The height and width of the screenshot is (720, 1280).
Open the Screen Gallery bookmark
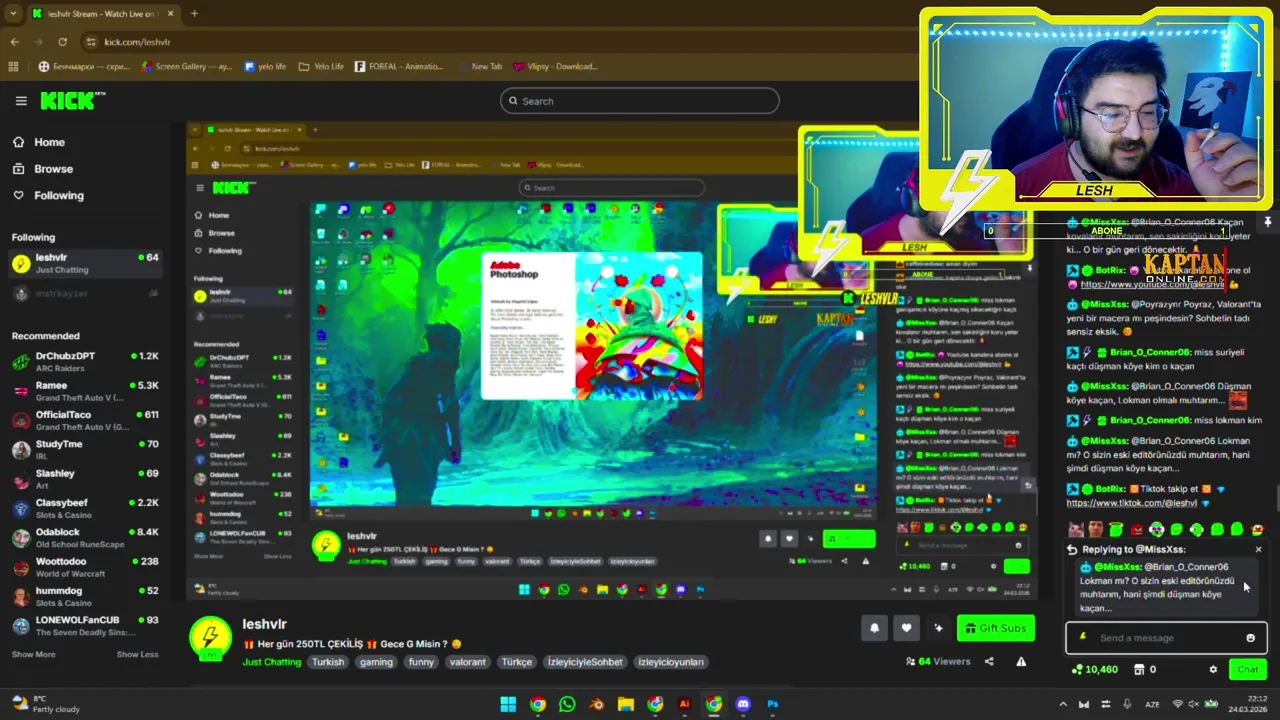187,66
